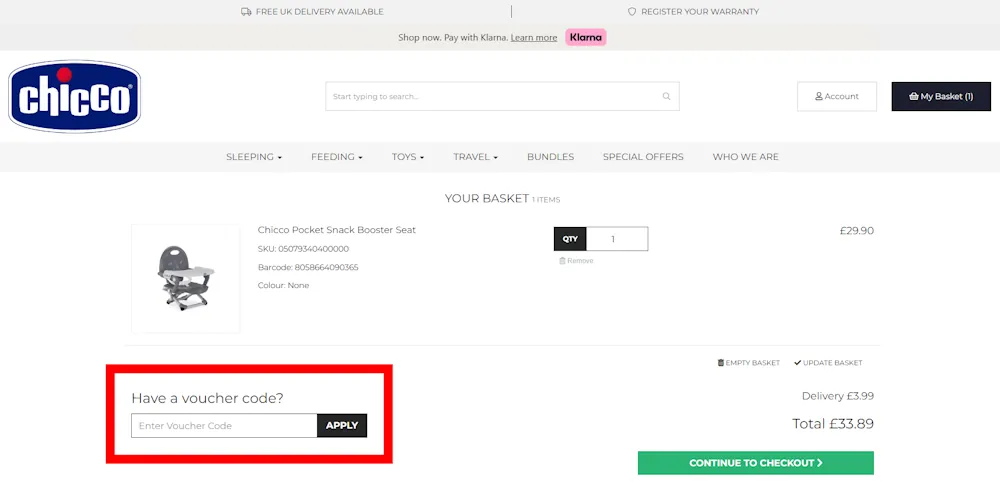The image size is (1000, 483).
Task: Click the voucher code field
Action: (x=224, y=426)
